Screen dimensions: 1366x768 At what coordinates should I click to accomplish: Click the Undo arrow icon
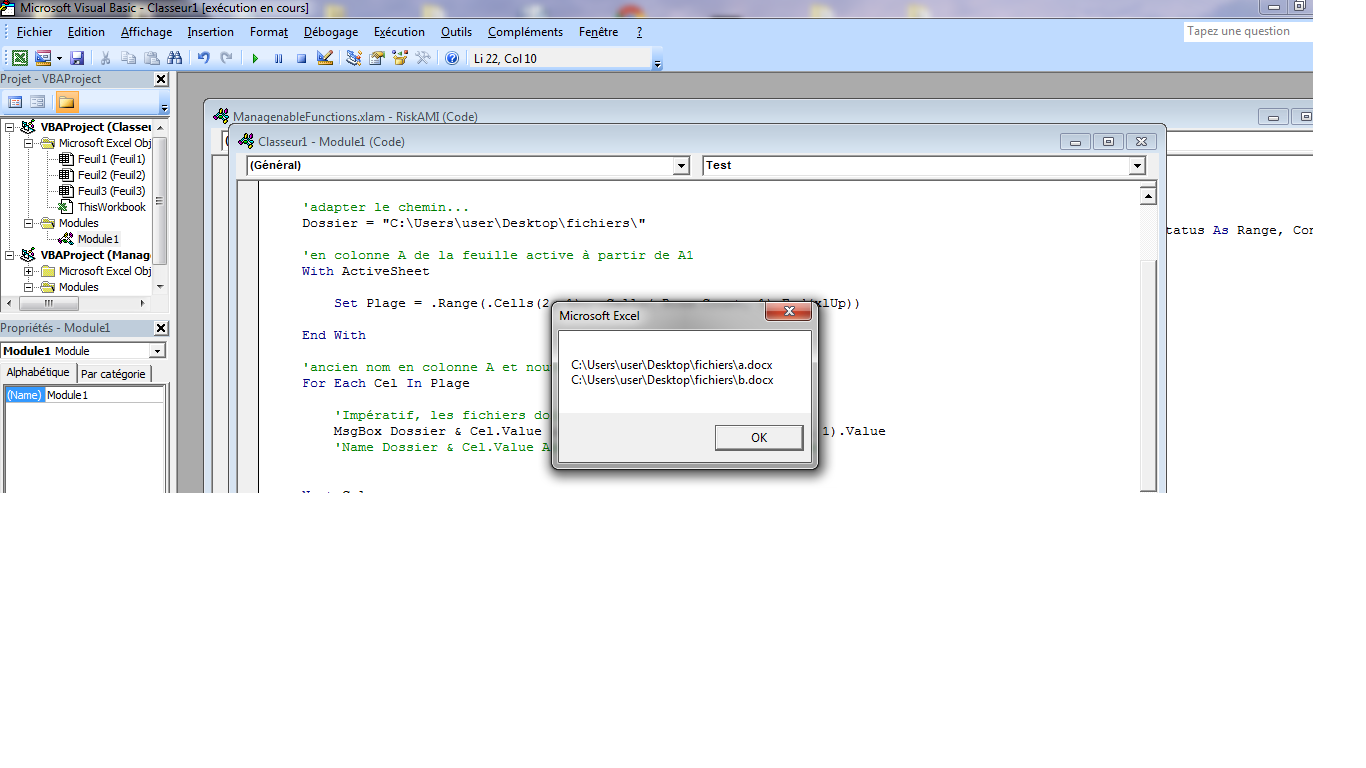[203, 58]
